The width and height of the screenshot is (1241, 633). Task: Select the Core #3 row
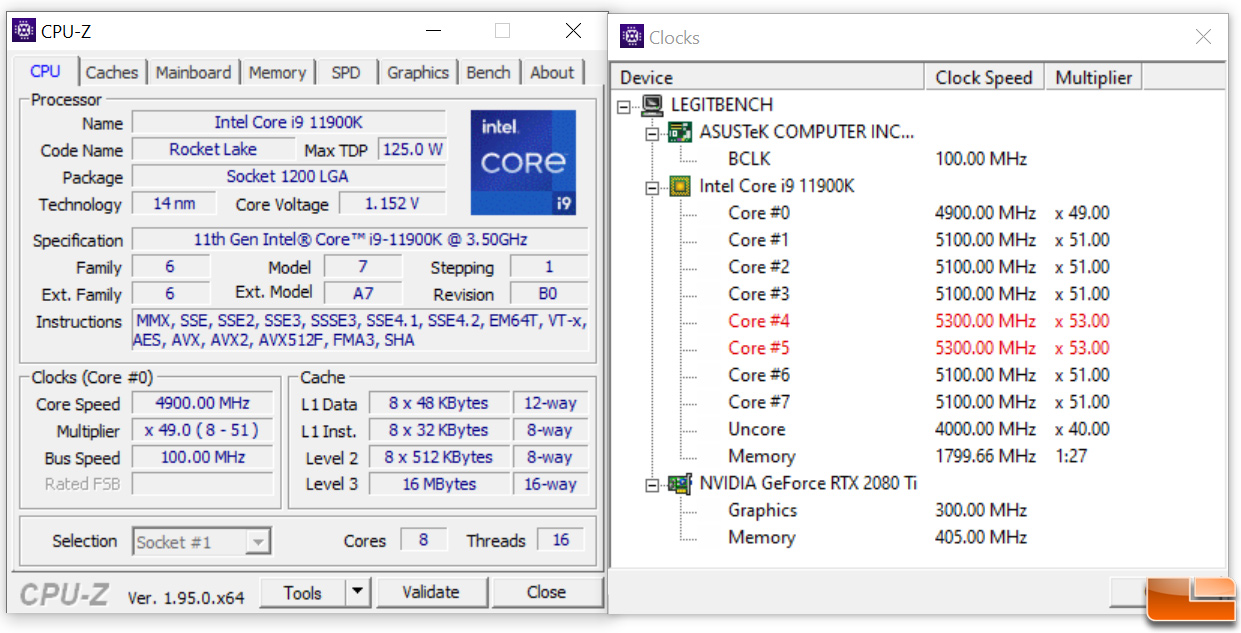(x=759, y=293)
